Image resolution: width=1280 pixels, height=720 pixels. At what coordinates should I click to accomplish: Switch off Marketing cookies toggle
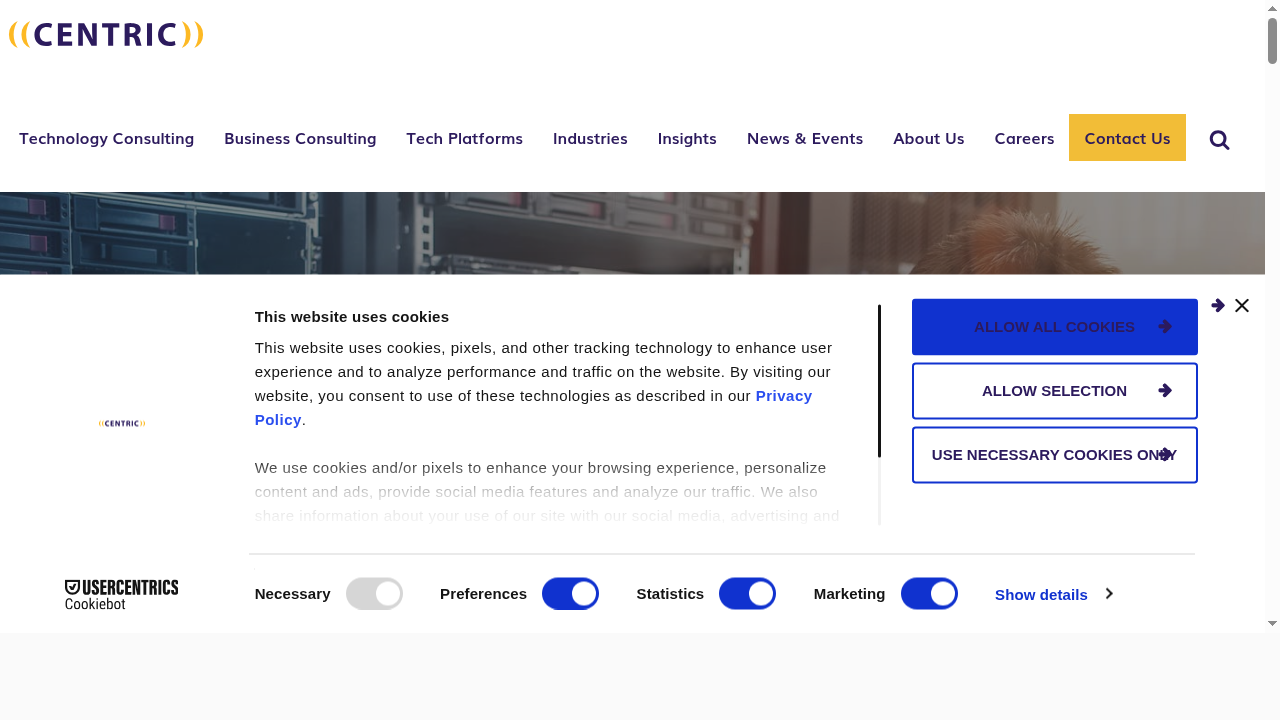[929, 594]
